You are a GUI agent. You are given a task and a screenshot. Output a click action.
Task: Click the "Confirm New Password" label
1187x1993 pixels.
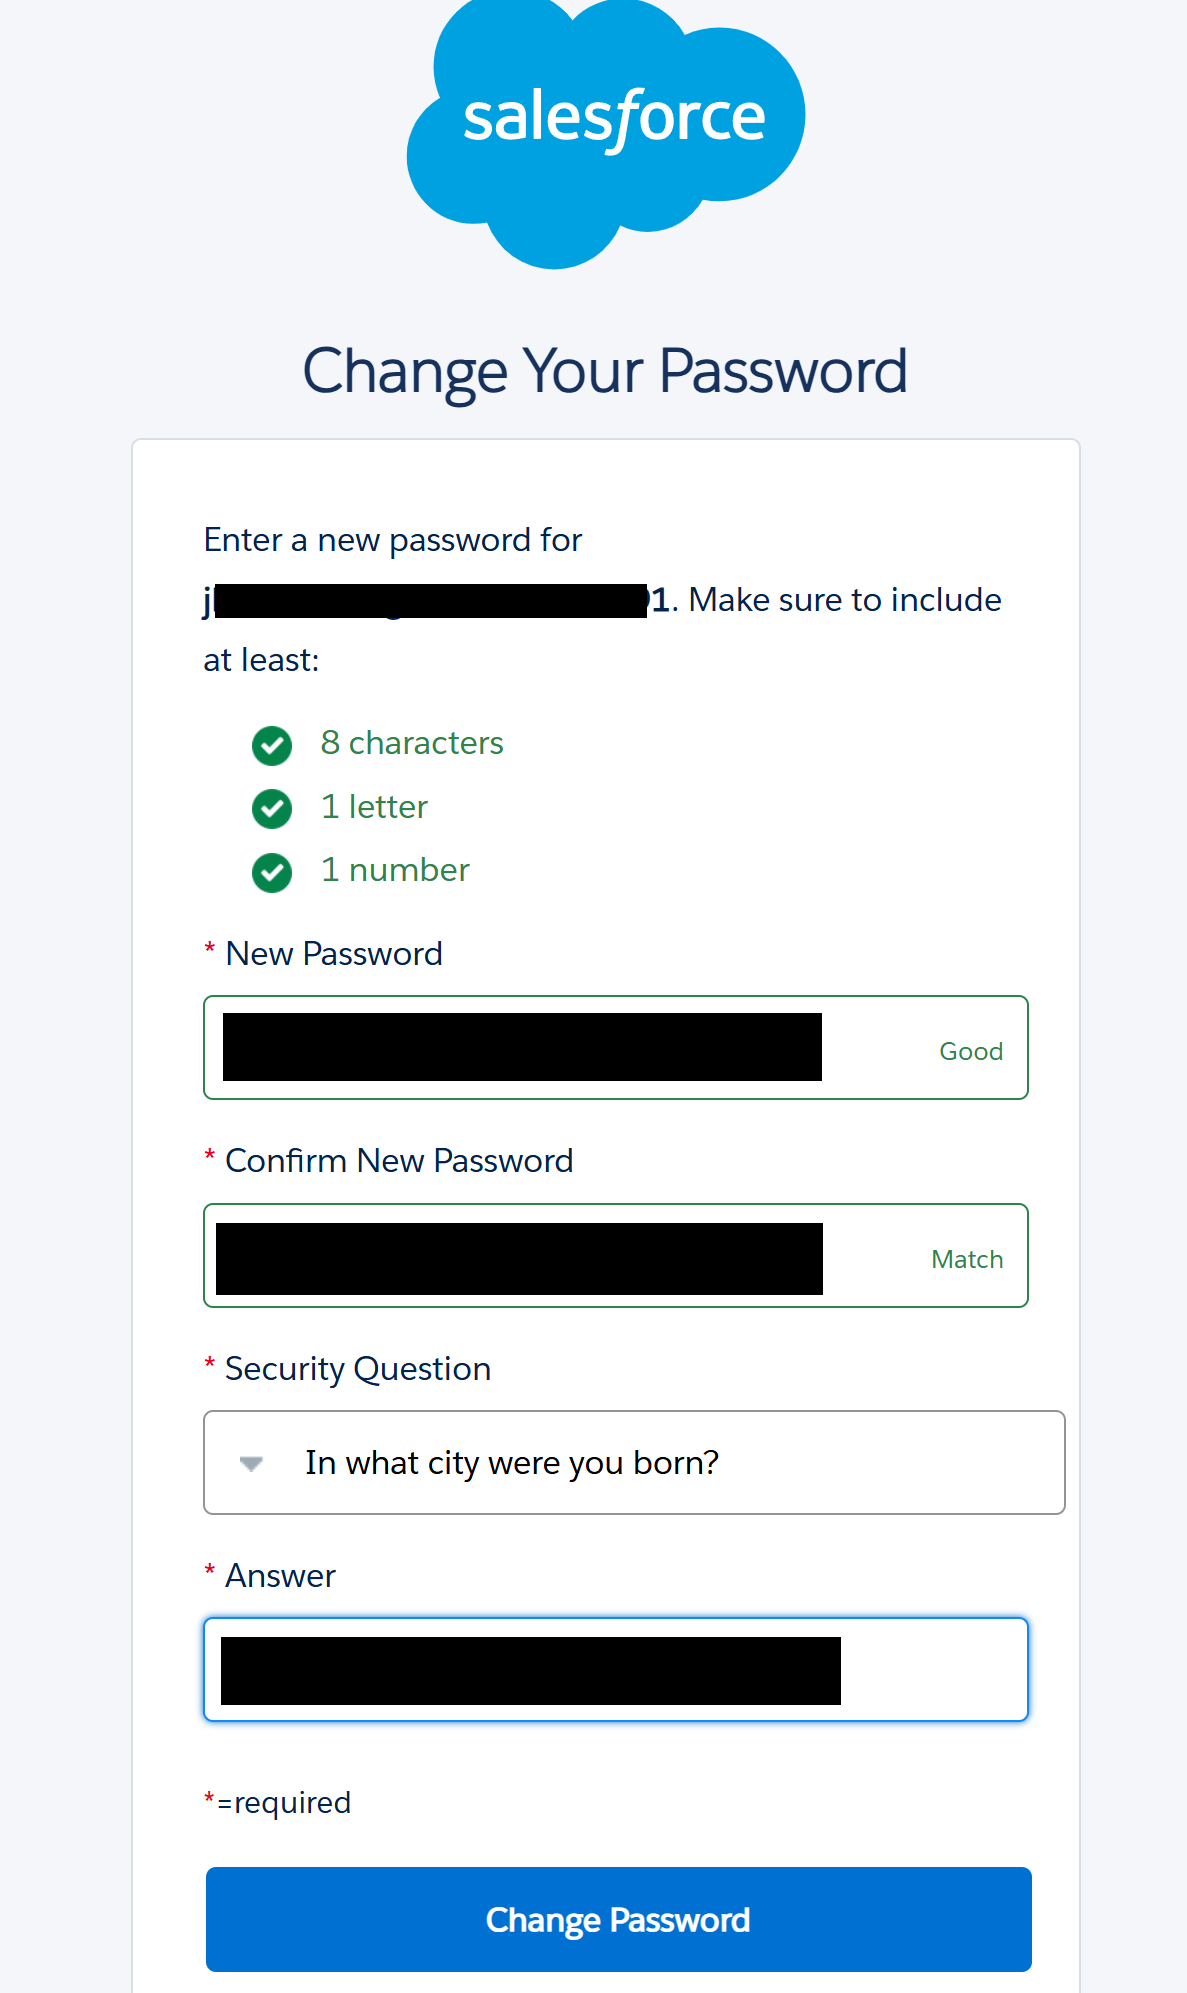(x=399, y=1161)
